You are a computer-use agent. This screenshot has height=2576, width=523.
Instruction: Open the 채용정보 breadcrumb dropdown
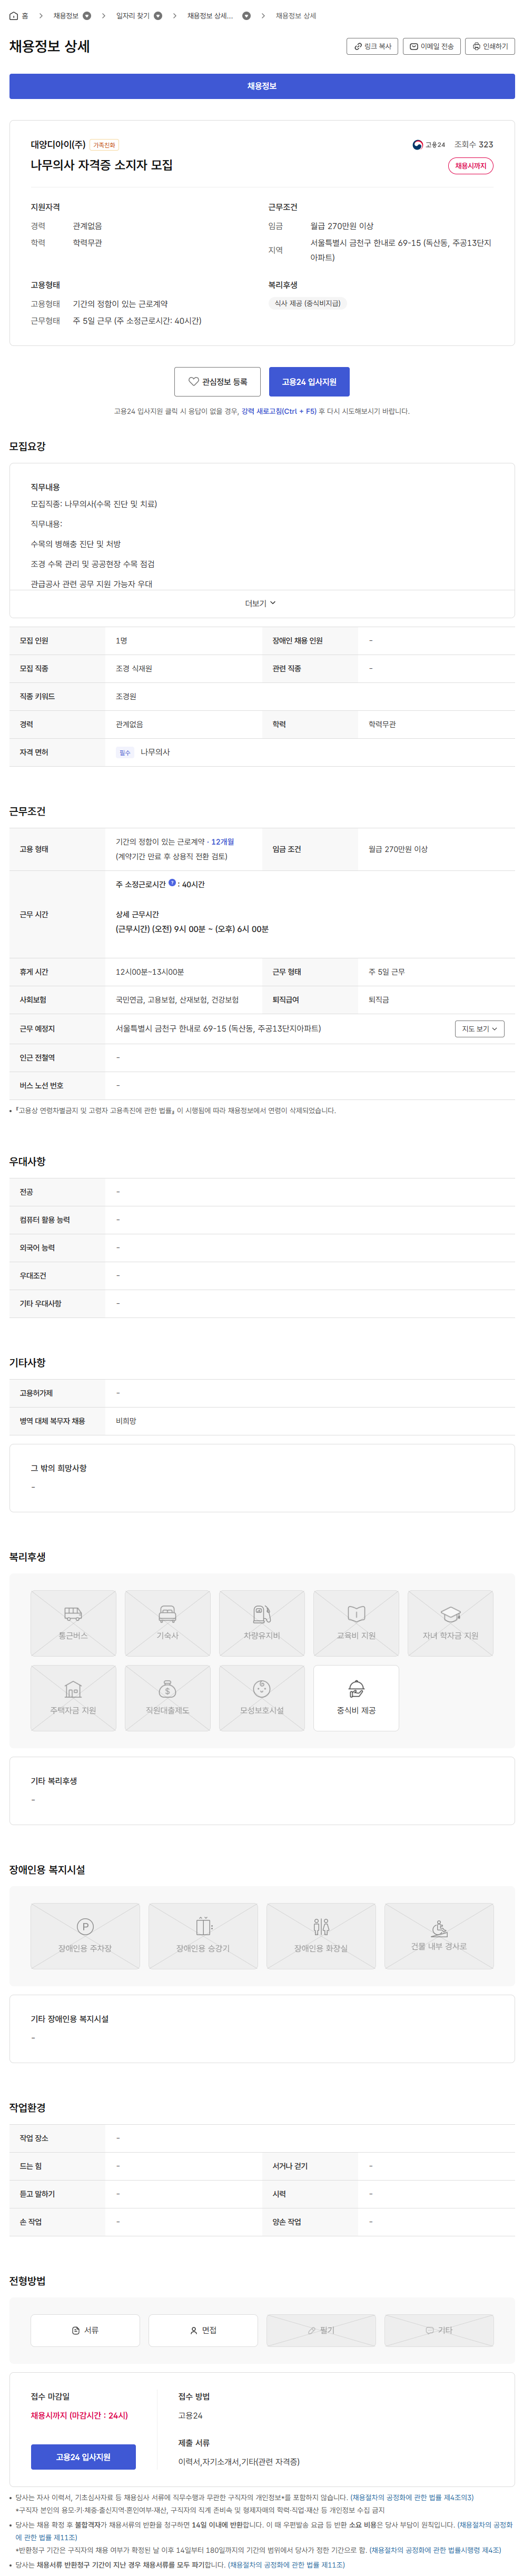[x=87, y=16]
